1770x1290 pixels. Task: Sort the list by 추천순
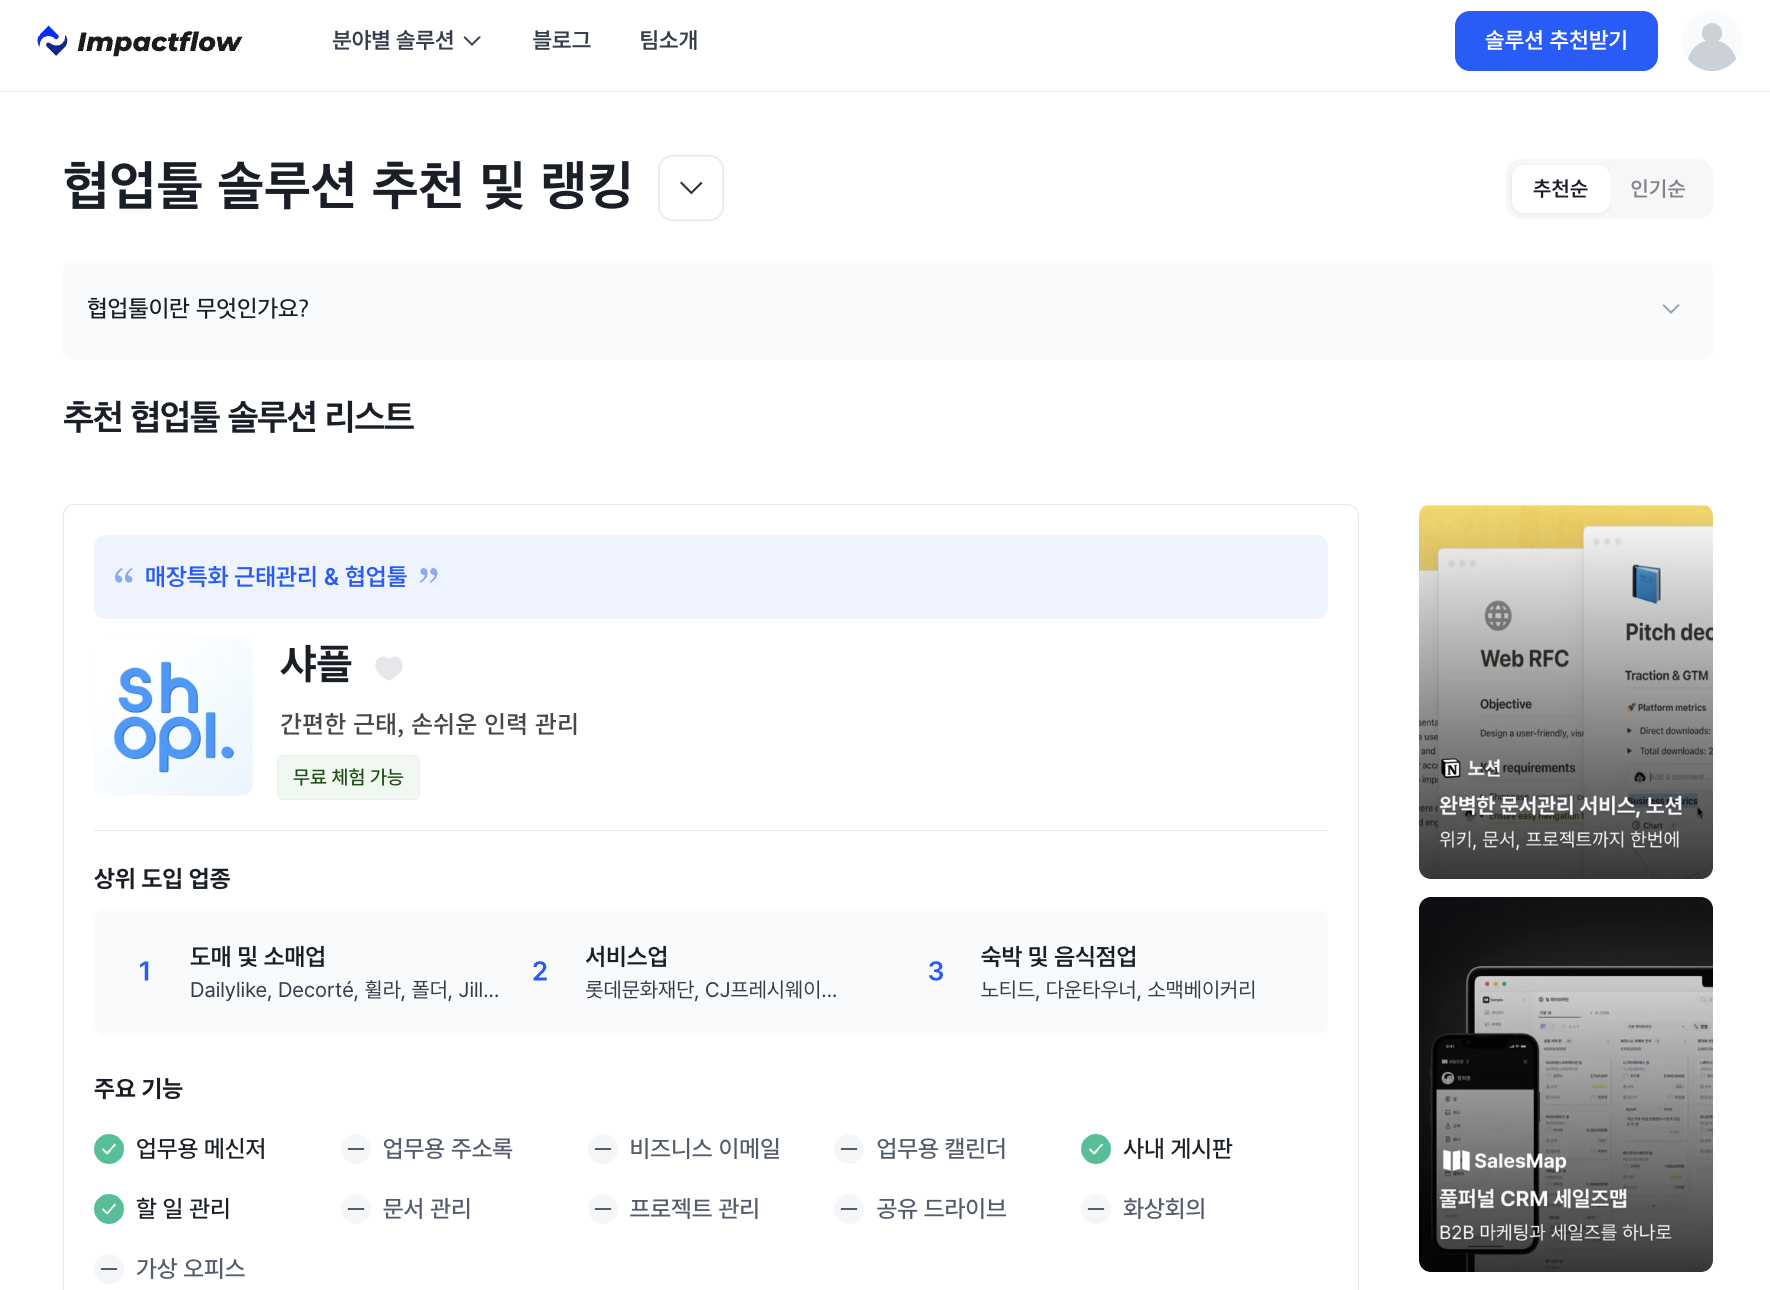[1560, 189]
